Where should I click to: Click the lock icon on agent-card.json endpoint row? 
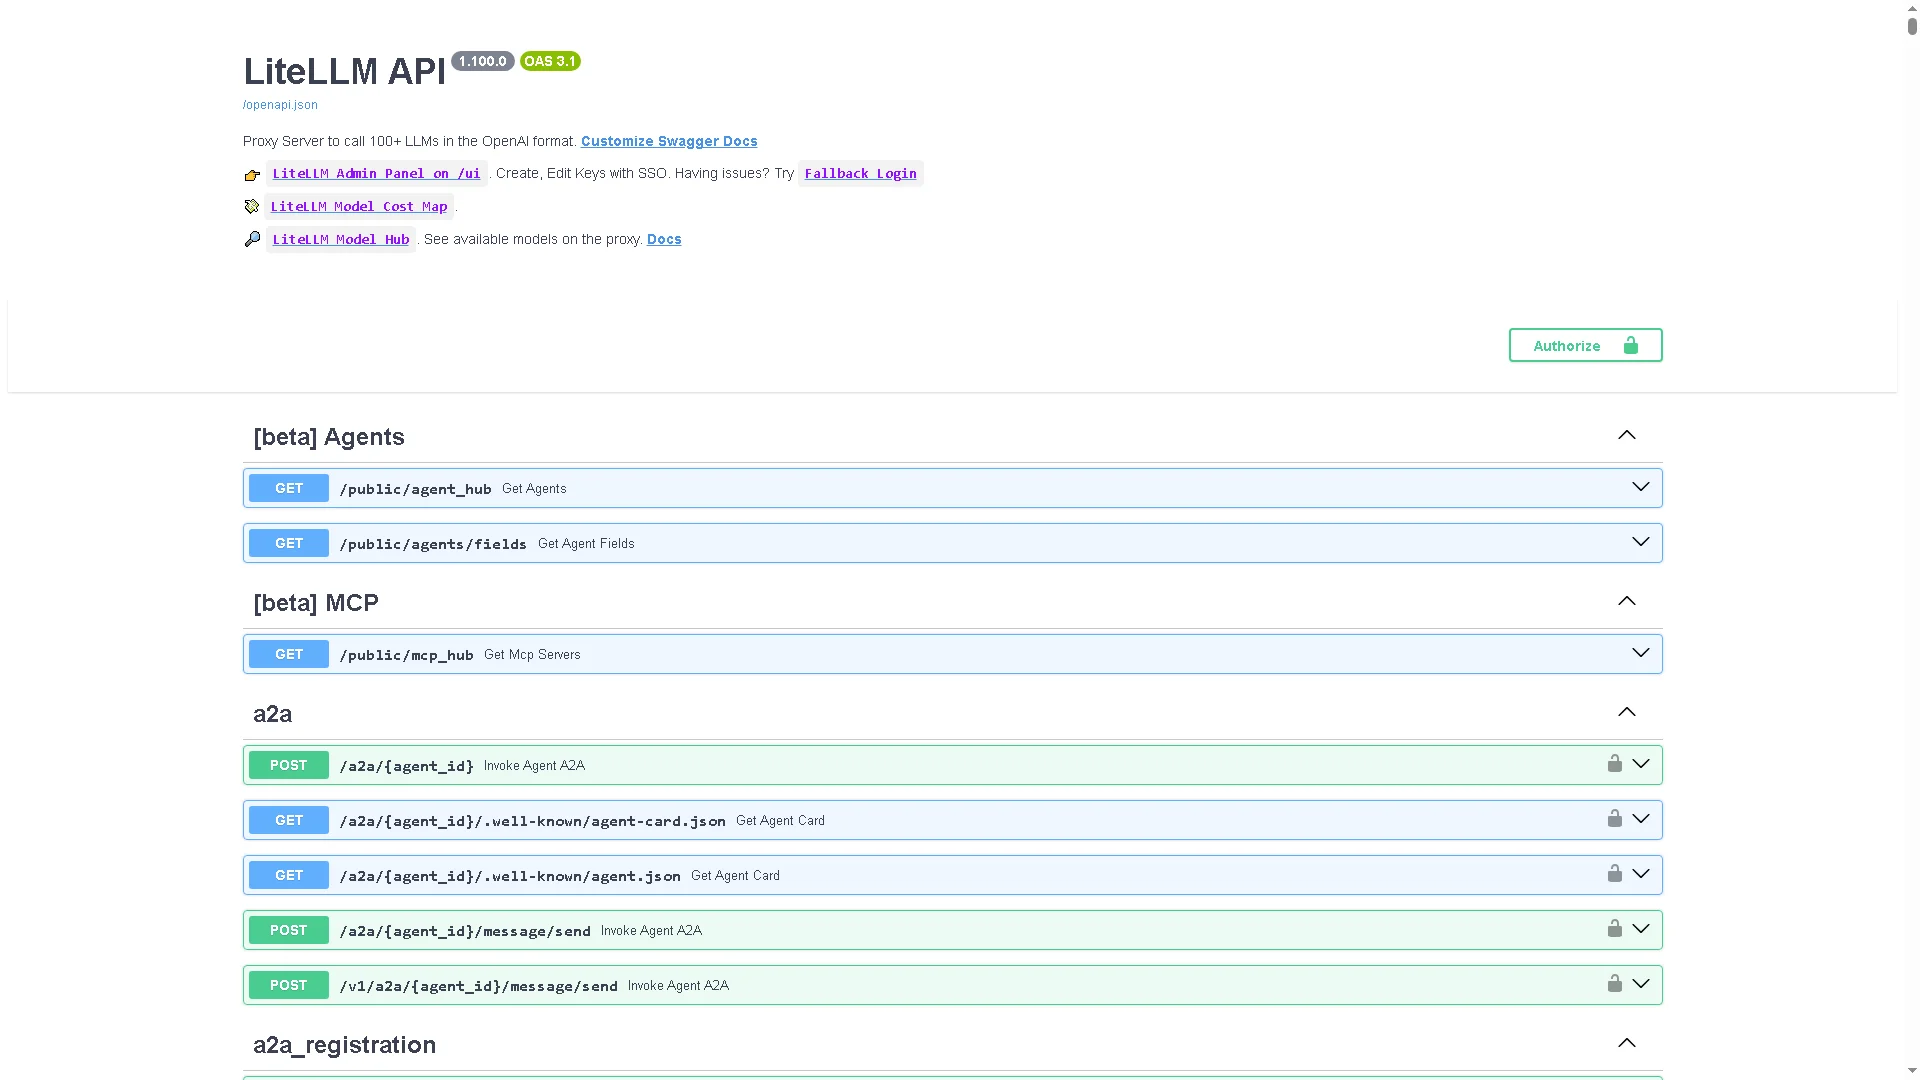point(1614,819)
